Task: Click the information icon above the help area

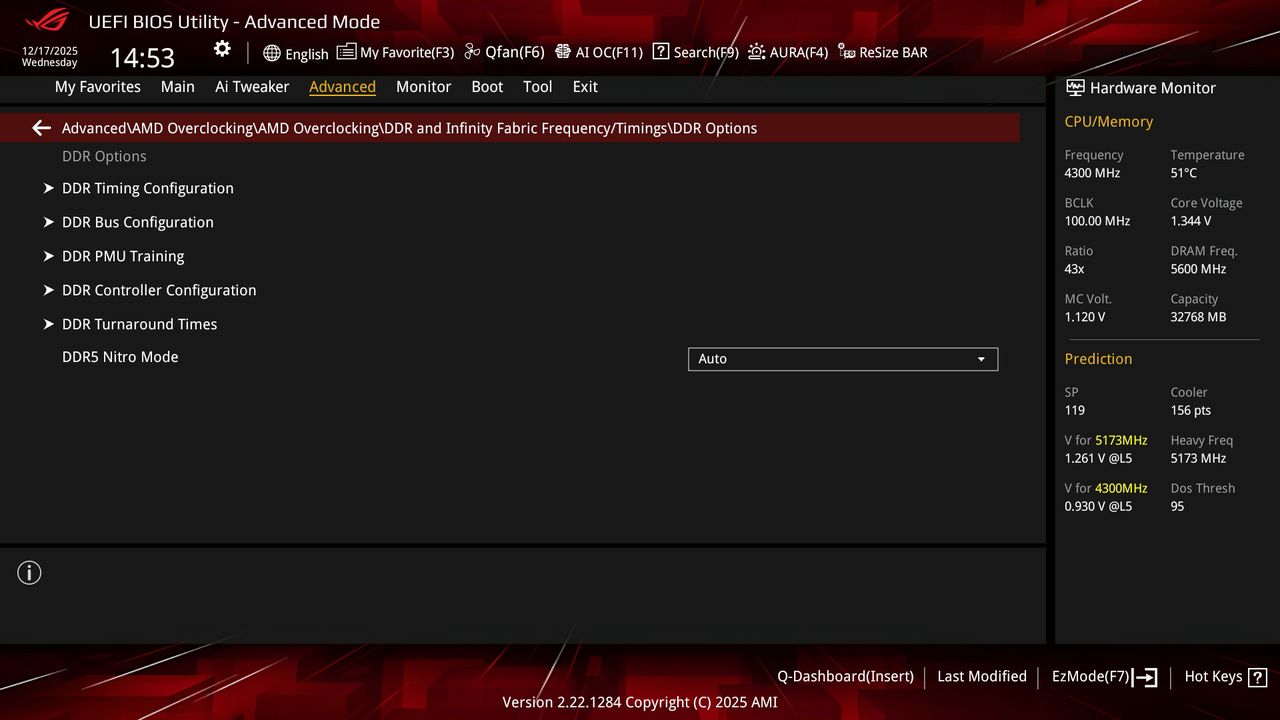Action: (29, 572)
